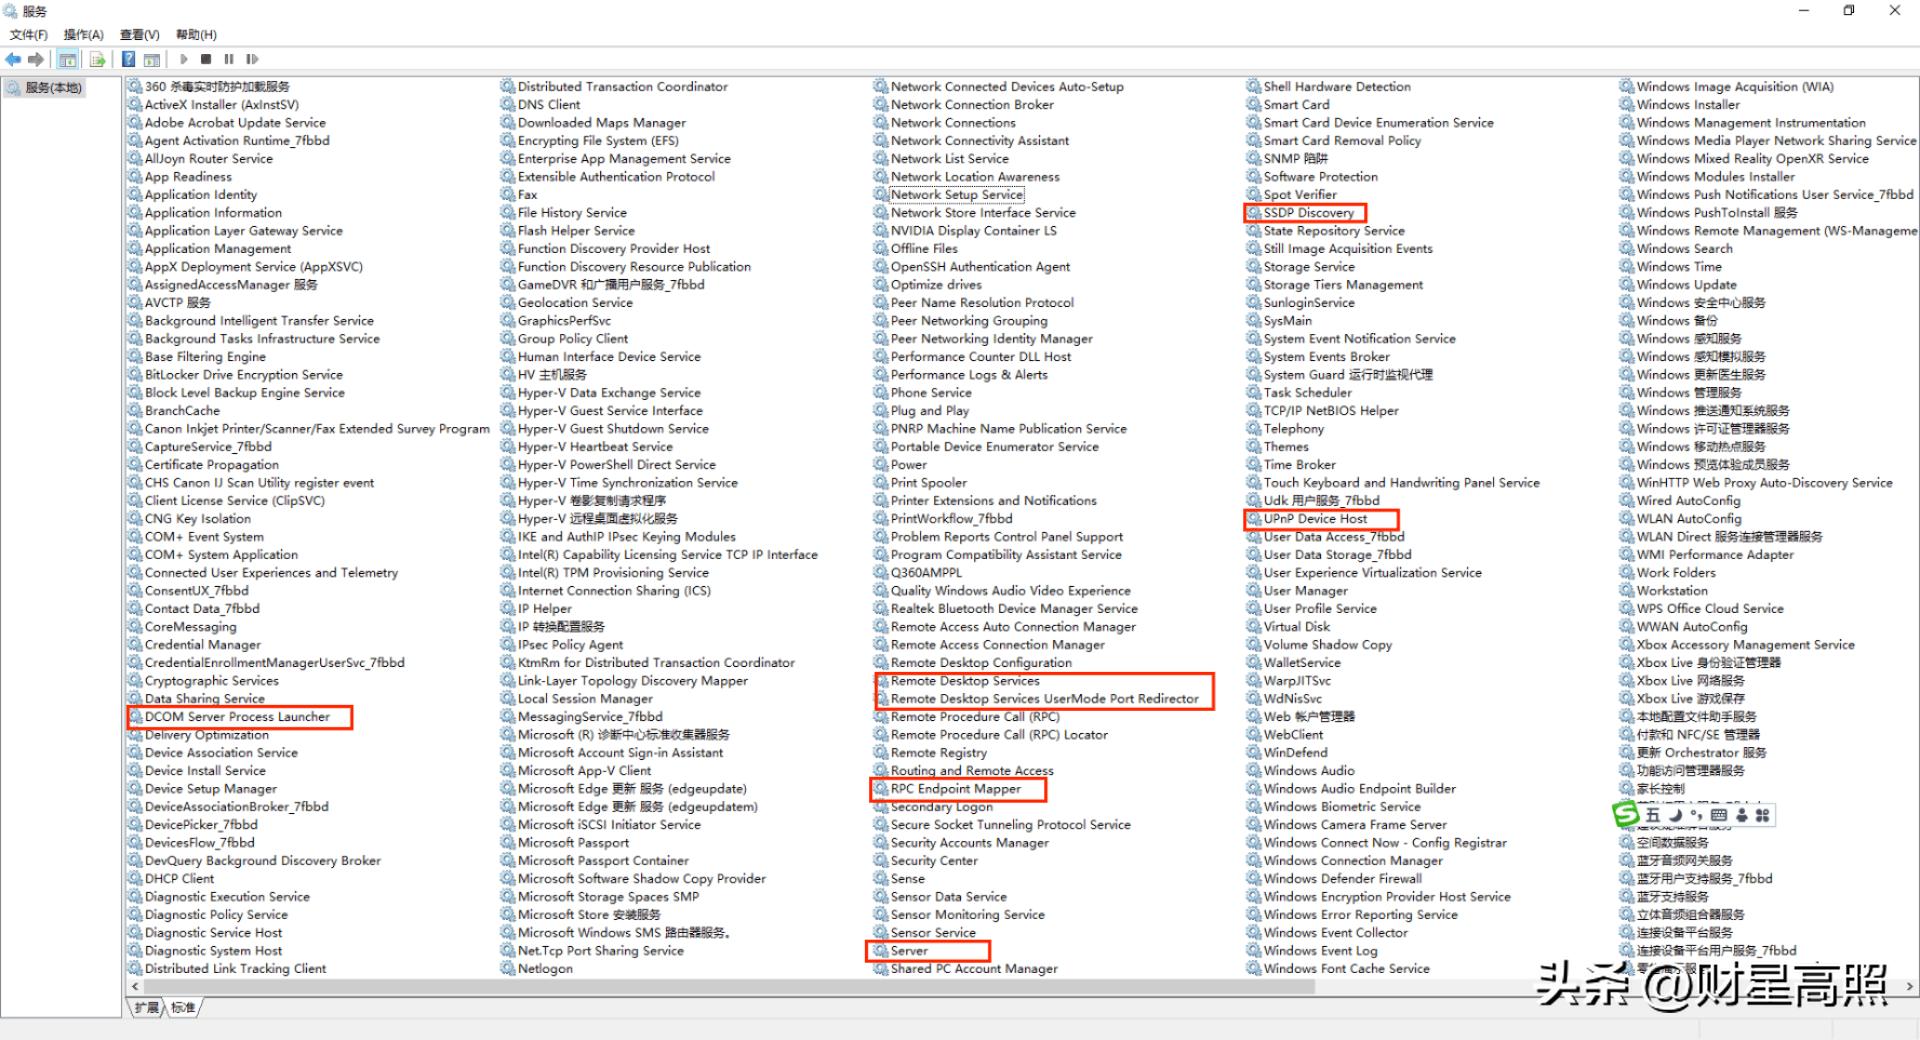Pause the selected service
1920x1040 pixels.
point(229,59)
